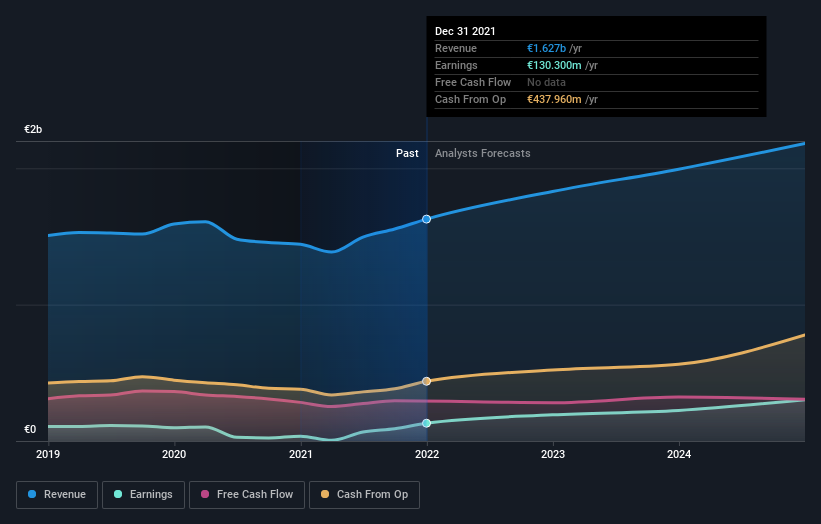Click the €1.627b revenue value in tooltip
The width and height of the screenshot is (821, 524).
coord(546,48)
